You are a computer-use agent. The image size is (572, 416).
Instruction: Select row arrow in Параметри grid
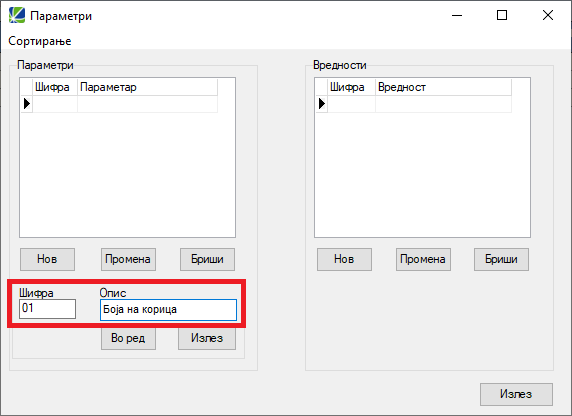(27, 104)
